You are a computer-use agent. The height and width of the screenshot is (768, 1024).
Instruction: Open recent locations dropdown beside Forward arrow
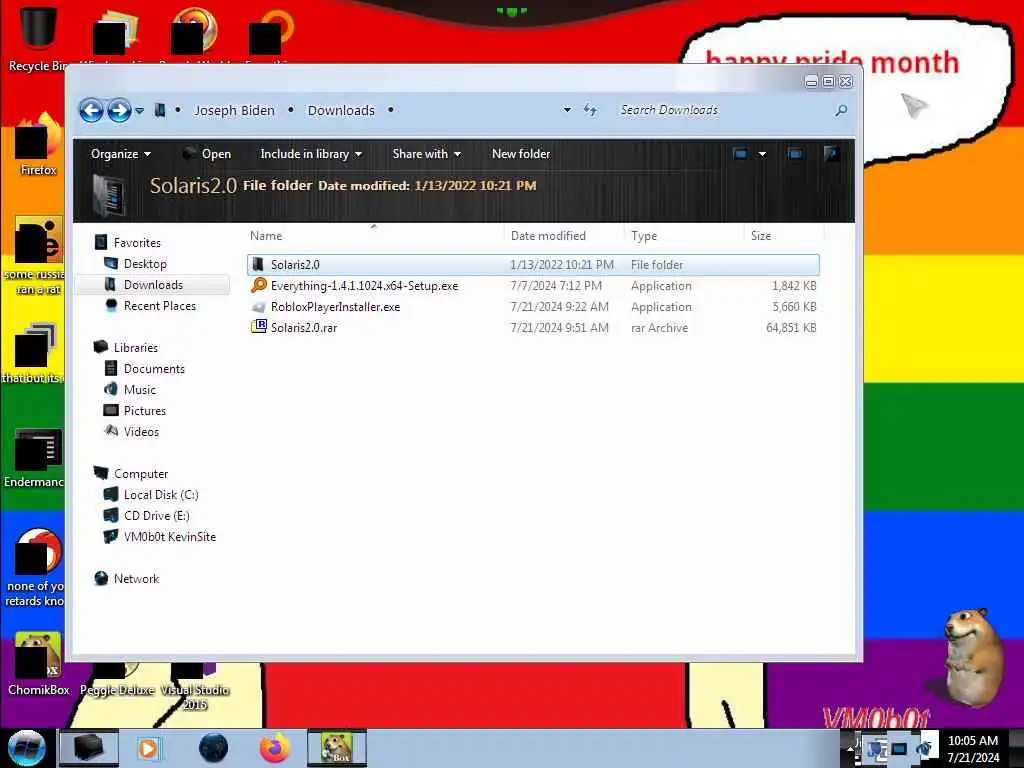tap(139, 111)
